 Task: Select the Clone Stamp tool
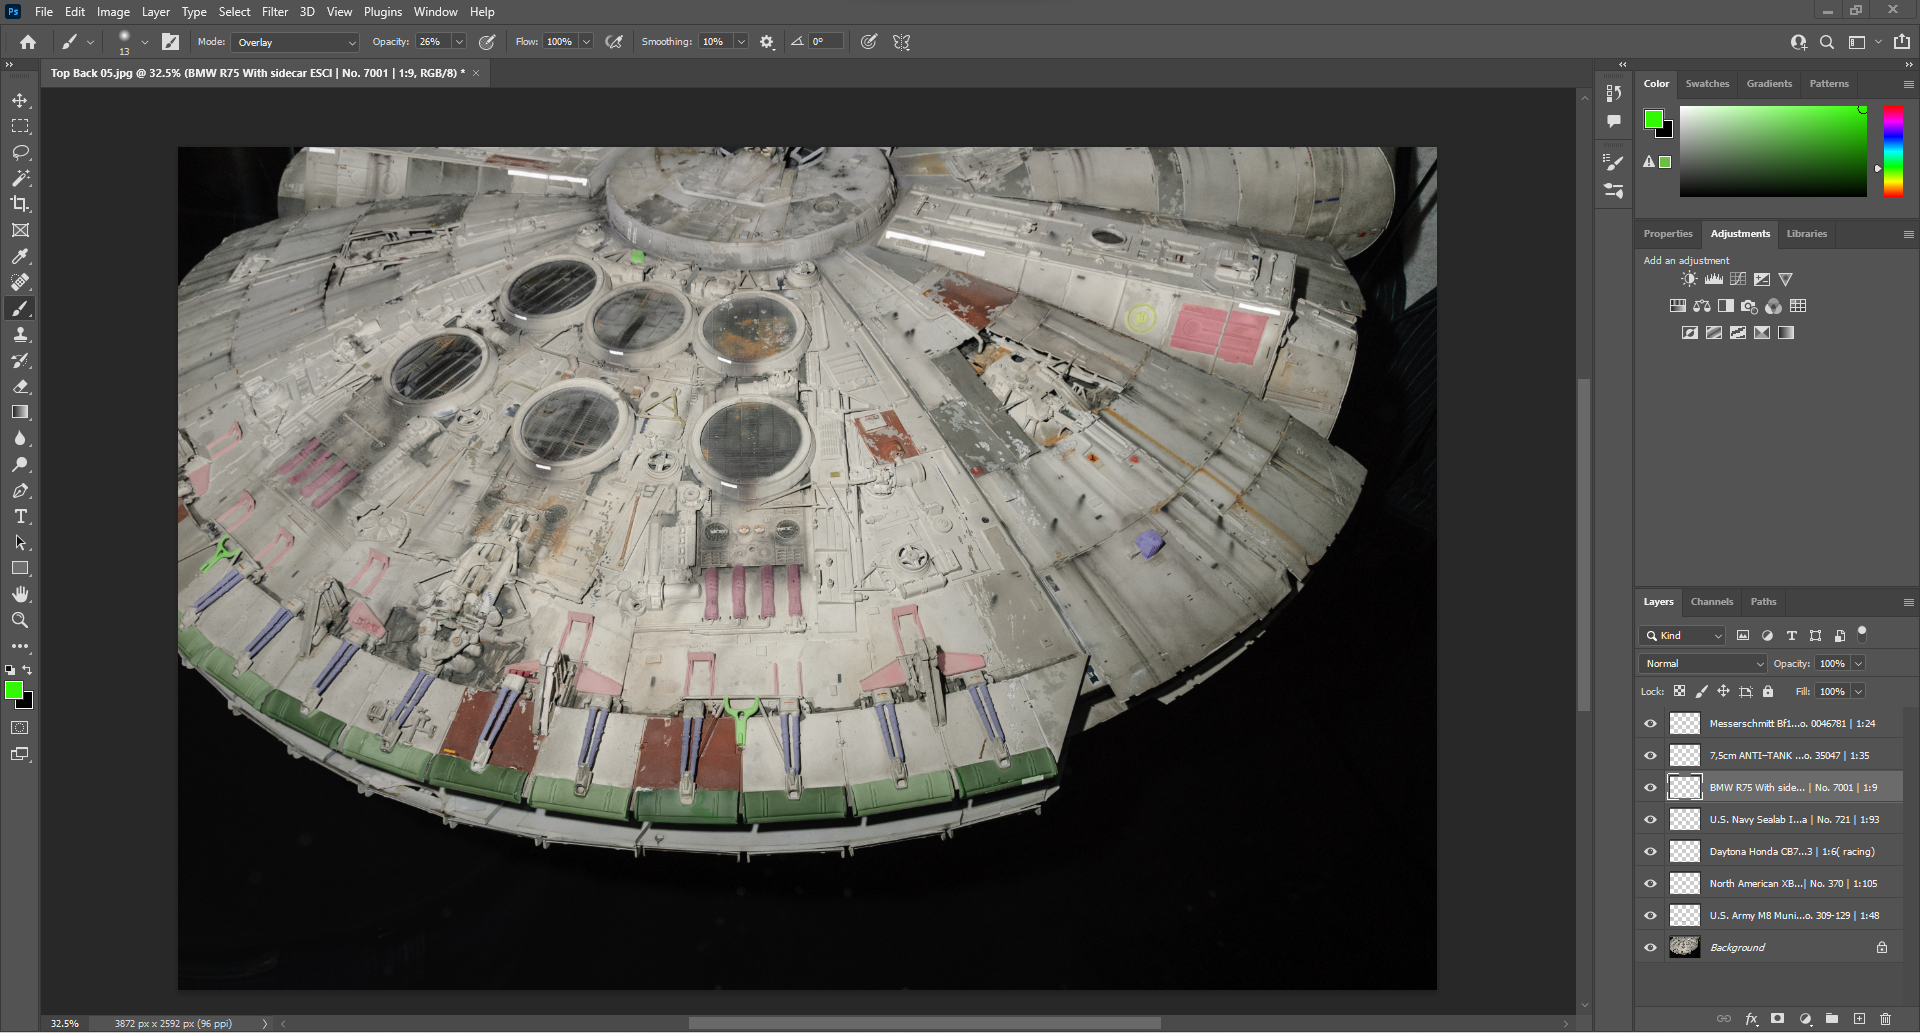click(20, 334)
